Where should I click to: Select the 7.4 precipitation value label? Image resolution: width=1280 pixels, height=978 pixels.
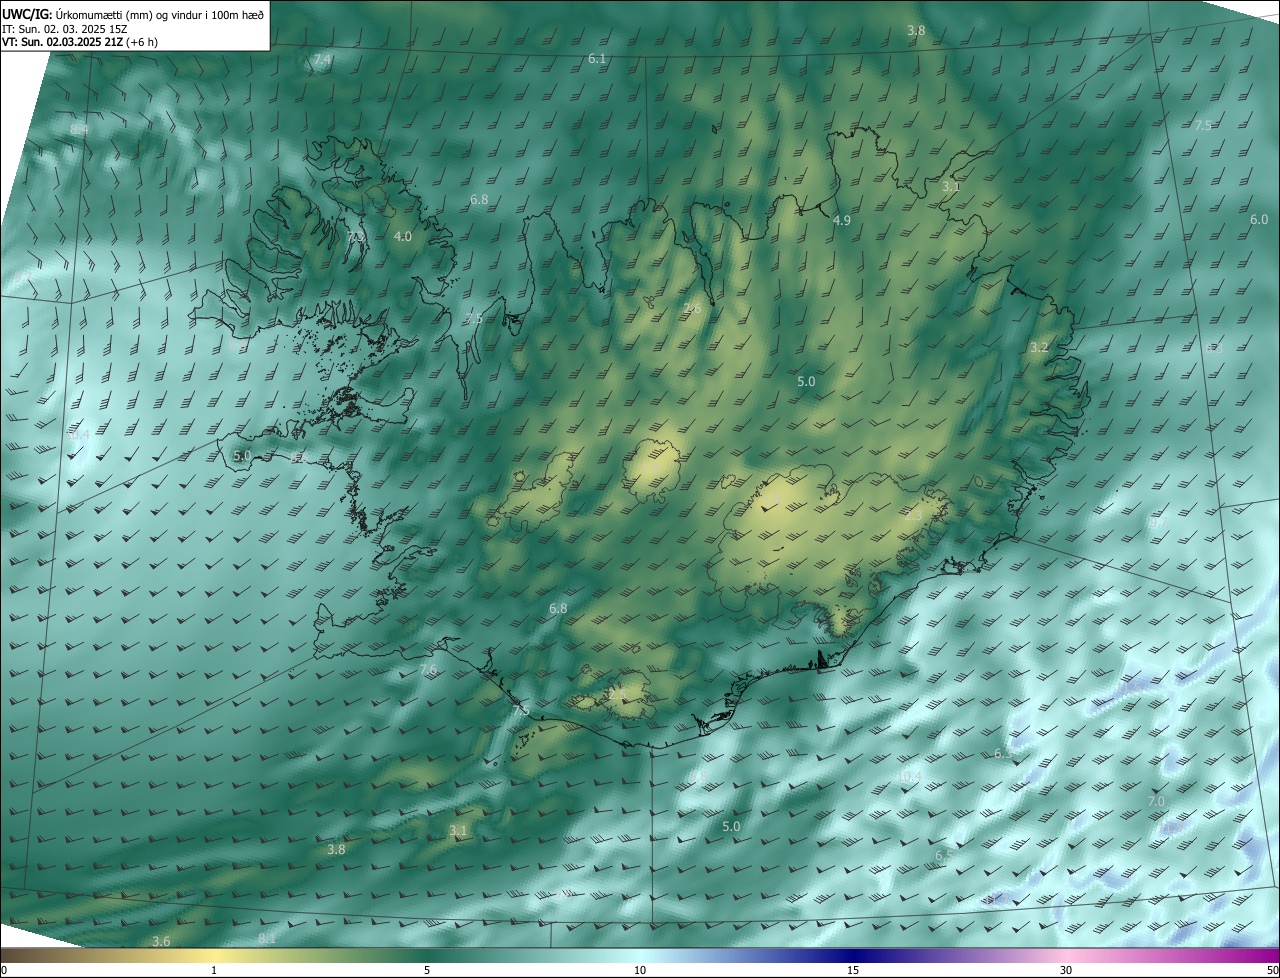pos(322,60)
